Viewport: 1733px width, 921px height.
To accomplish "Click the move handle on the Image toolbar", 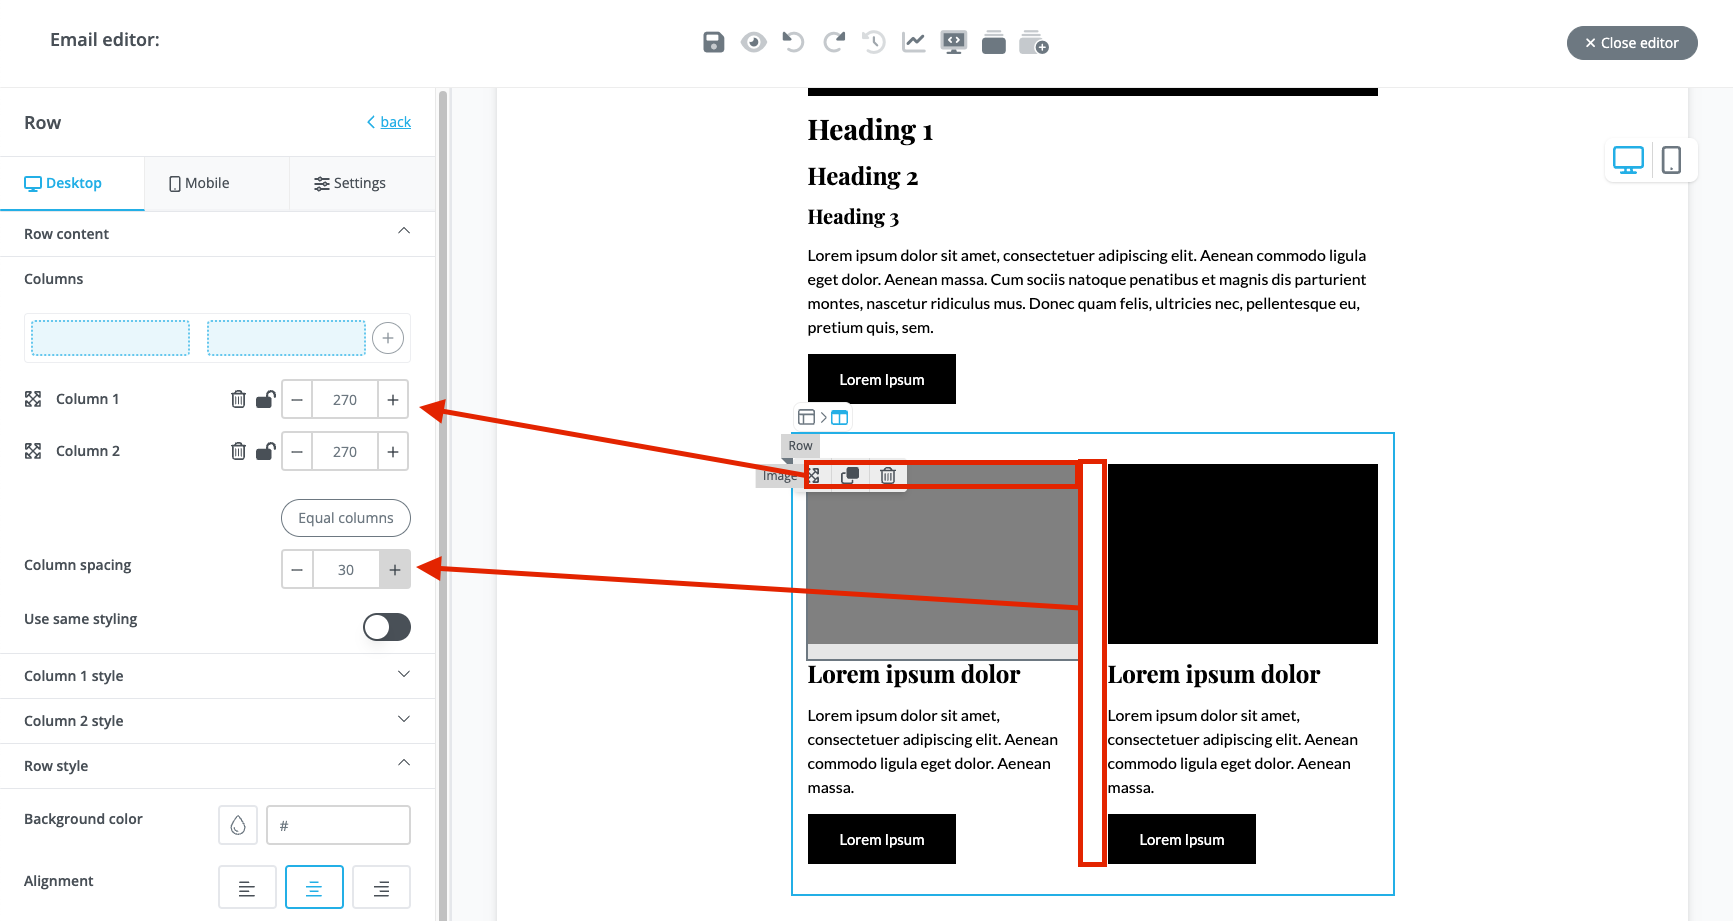I will point(815,475).
